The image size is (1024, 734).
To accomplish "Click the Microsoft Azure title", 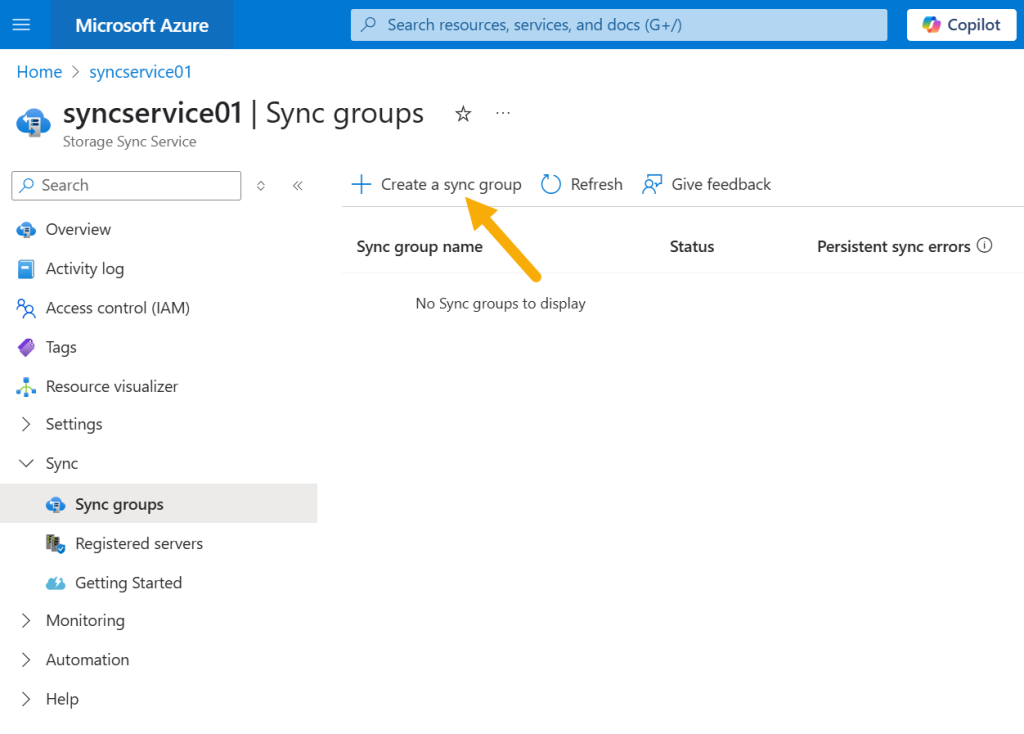I will point(142,25).
